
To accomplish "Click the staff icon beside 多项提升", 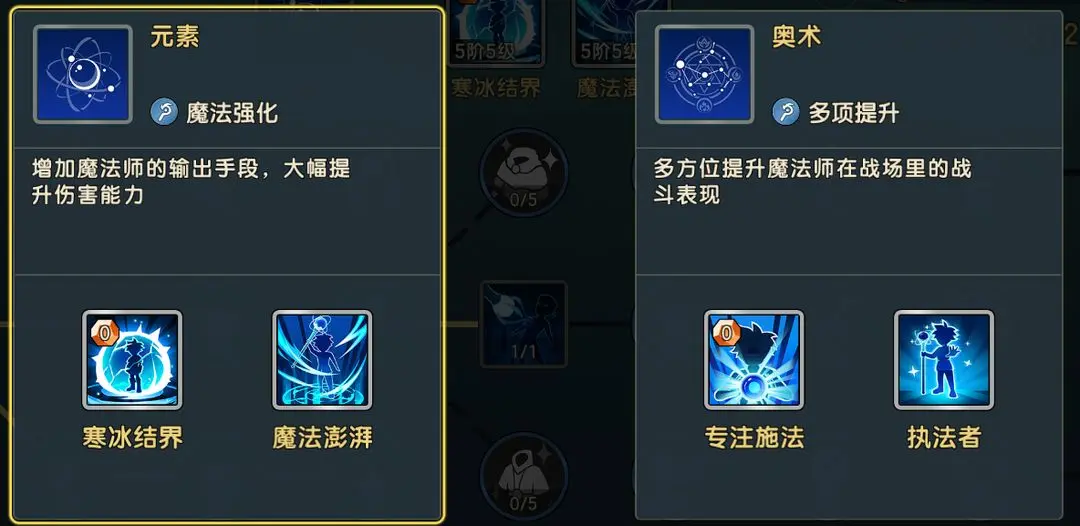I will 786,112.
